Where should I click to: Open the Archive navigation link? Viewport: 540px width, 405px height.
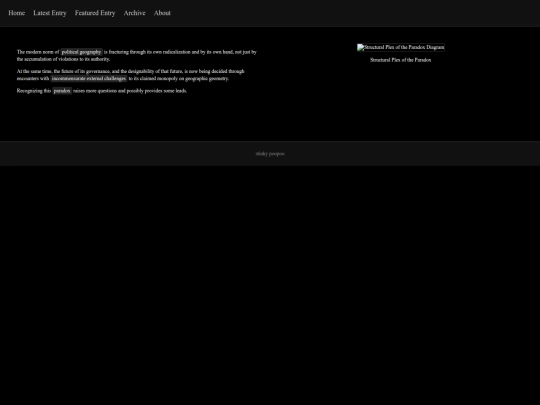135,13
